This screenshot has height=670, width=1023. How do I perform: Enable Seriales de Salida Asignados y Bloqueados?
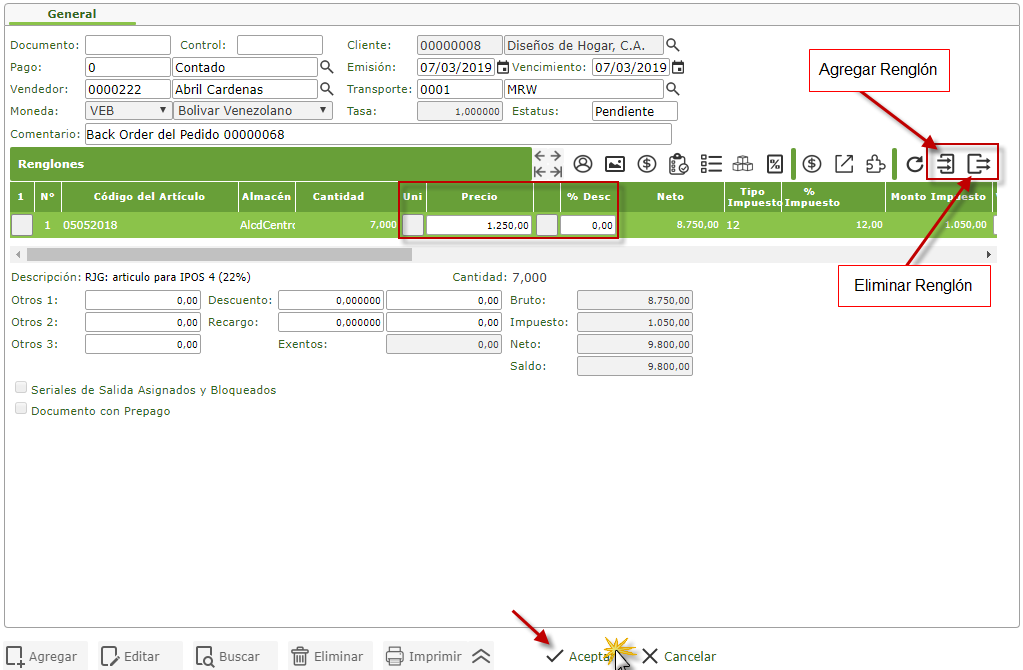21,389
